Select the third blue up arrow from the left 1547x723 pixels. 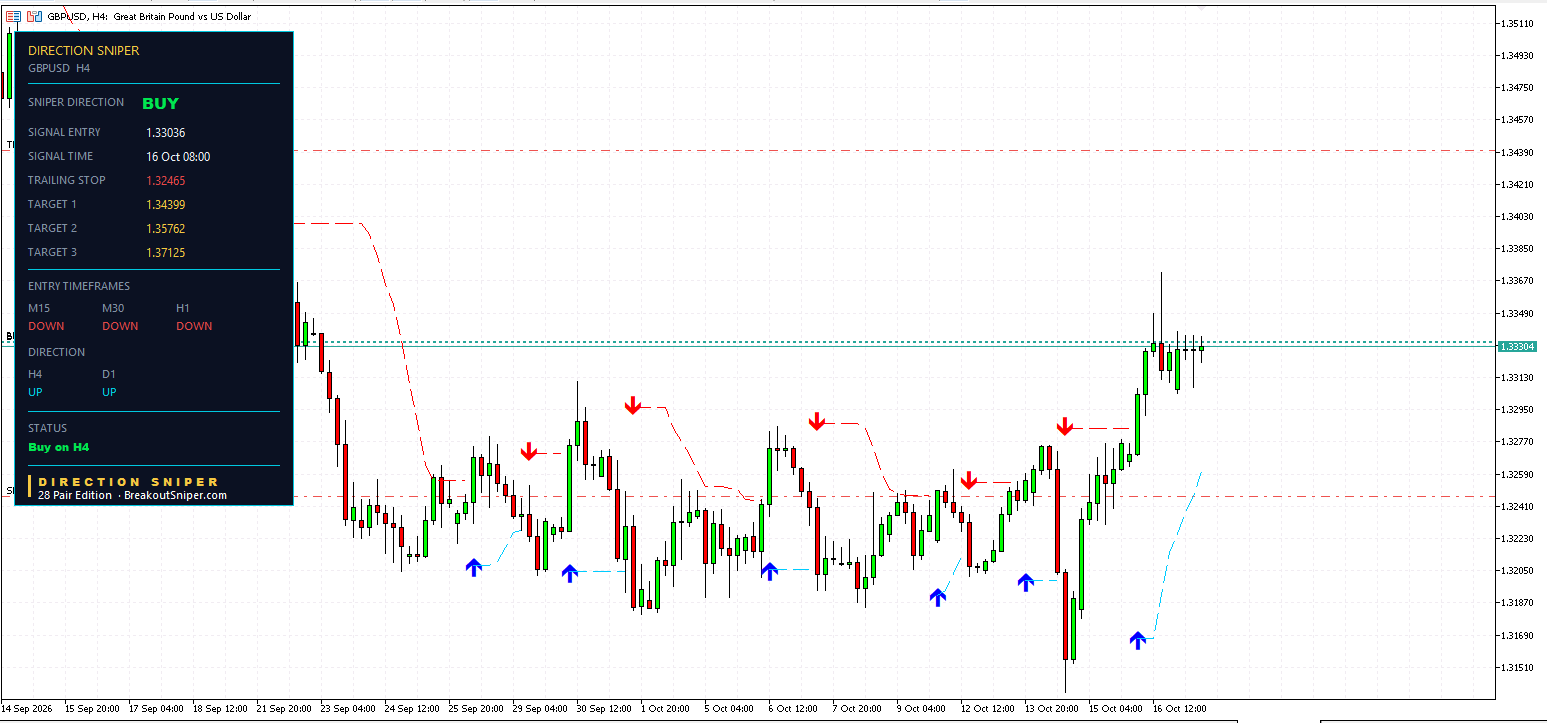coord(769,571)
